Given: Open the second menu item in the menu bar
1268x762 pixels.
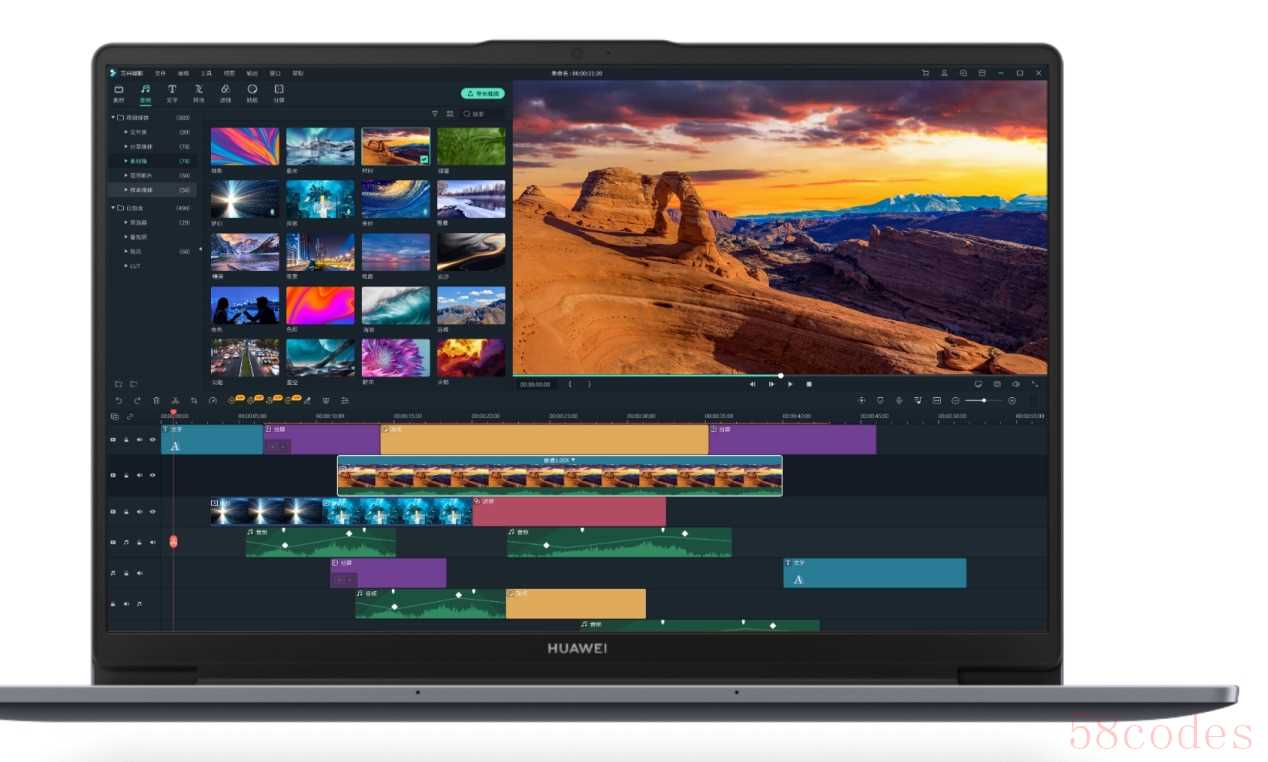Looking at the screenshot, I should [160, 73].
